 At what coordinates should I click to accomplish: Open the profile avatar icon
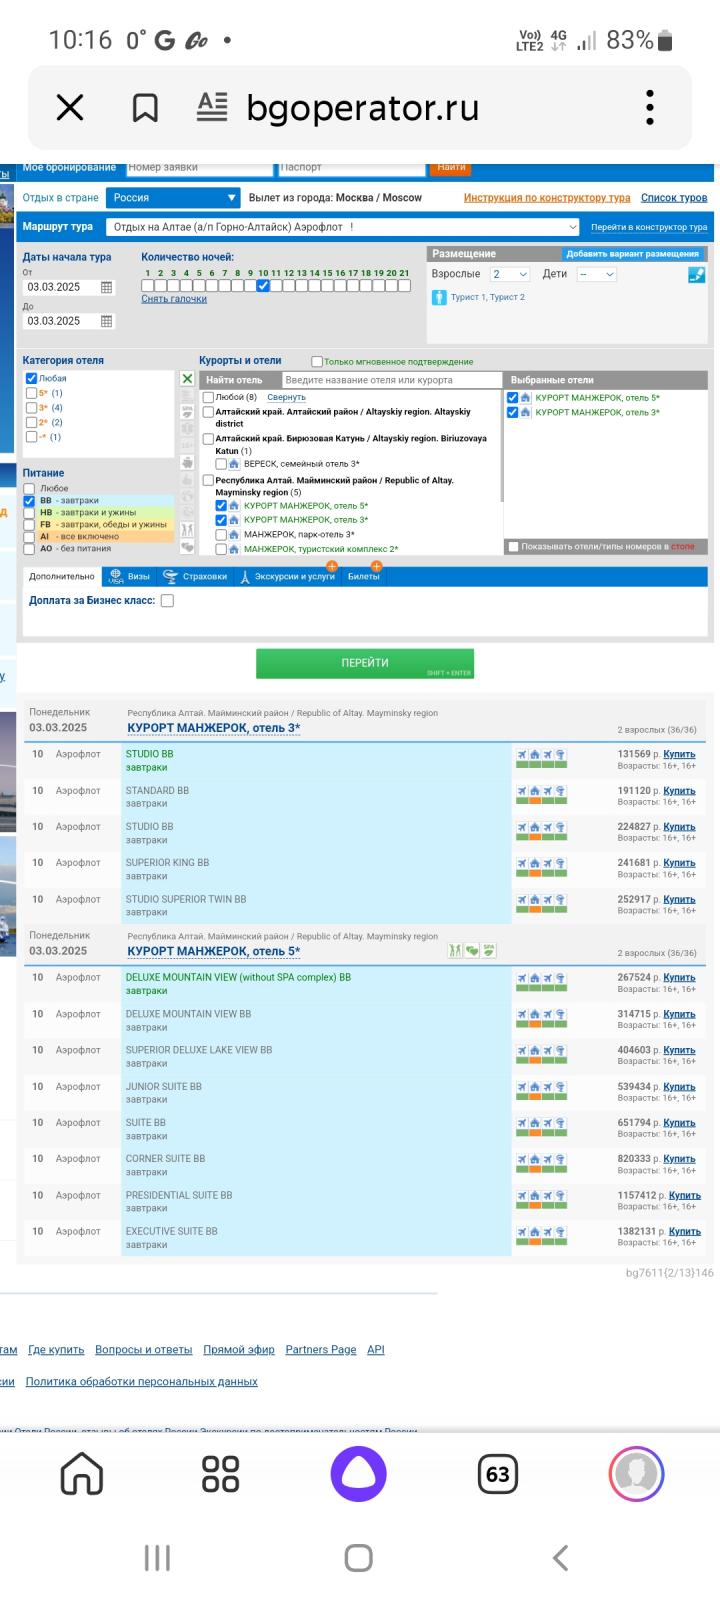click(637, 1474)
